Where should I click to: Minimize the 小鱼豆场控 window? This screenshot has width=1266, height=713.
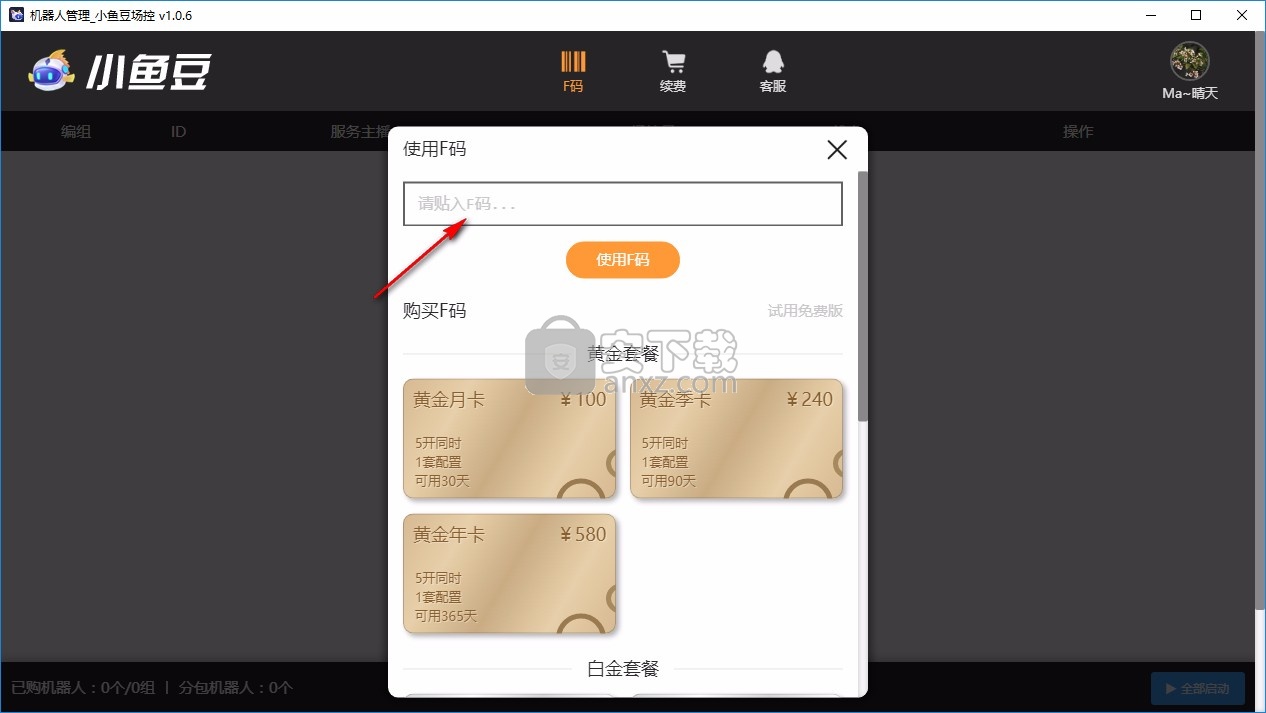(1150, 15)
